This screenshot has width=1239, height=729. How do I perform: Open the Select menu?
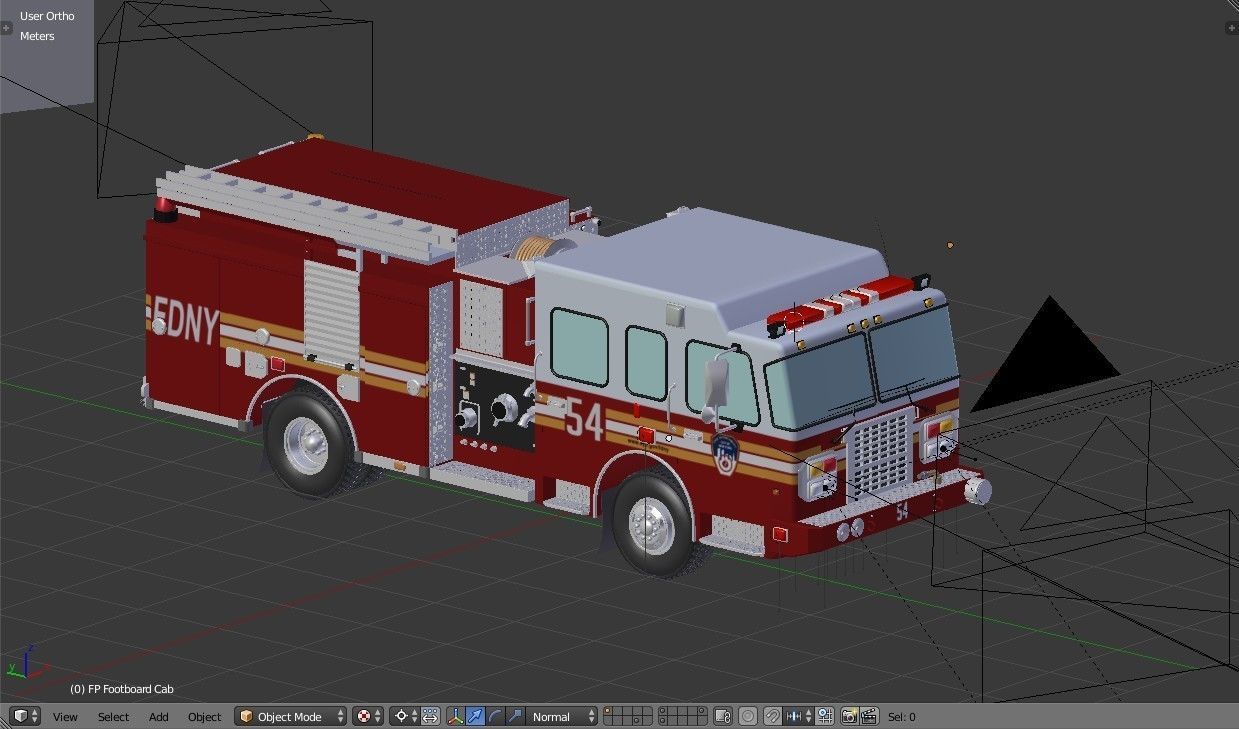click(x=113, y=717)
